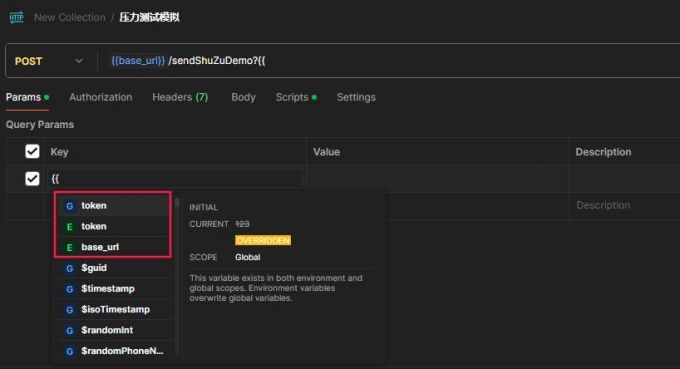Click the HTTP request icon in breadcrumb
The height and width of the screenshot is (369, 680).
pyautogui.click(x=16, y=17)
